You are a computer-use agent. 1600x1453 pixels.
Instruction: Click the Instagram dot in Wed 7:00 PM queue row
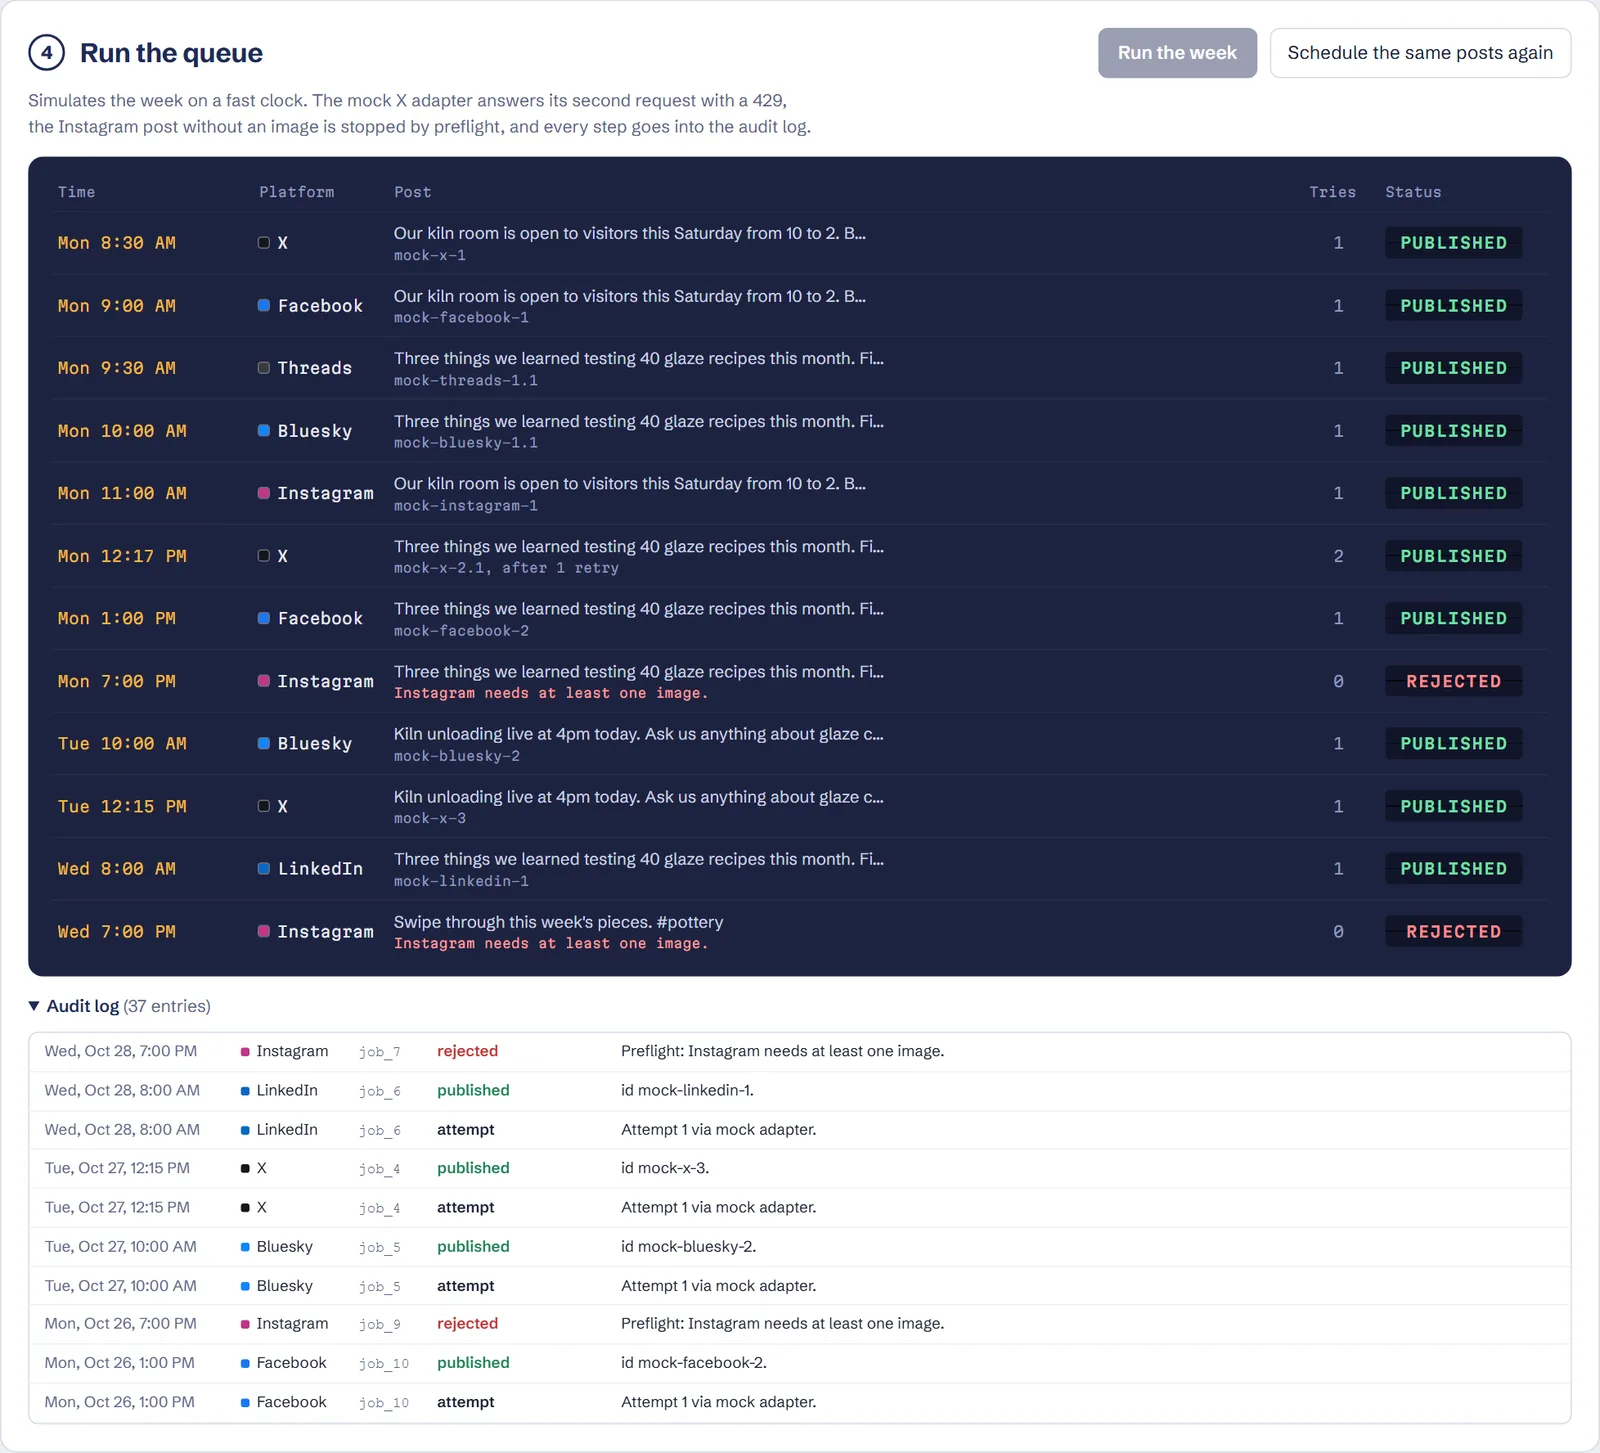click(x=264, y=931)
